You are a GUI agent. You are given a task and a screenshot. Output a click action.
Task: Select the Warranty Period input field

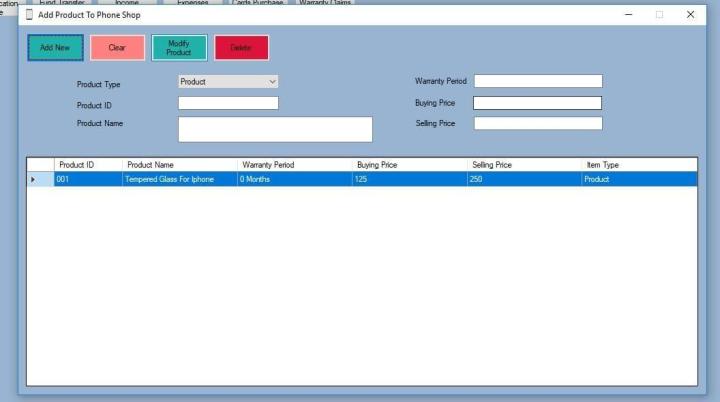tap(538, 82)
